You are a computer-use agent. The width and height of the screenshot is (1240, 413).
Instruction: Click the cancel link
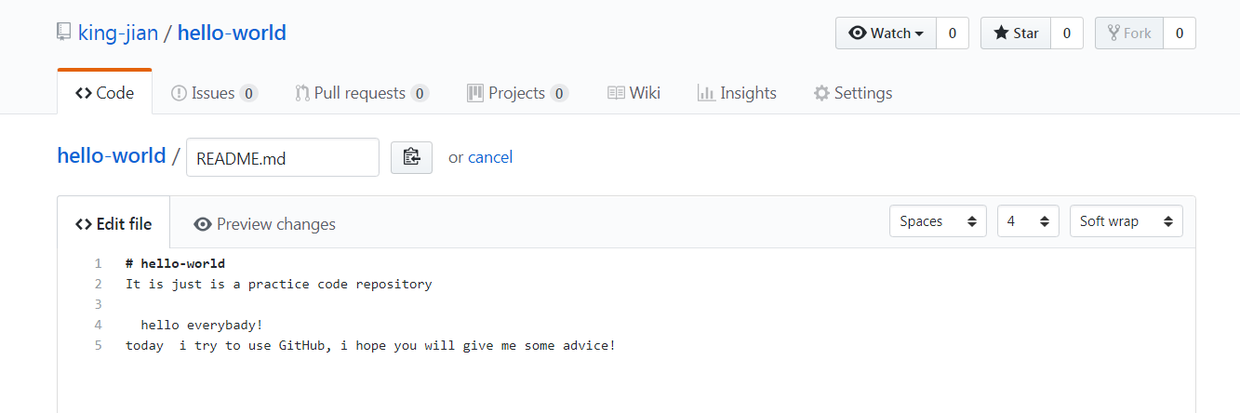pos(490,157)
